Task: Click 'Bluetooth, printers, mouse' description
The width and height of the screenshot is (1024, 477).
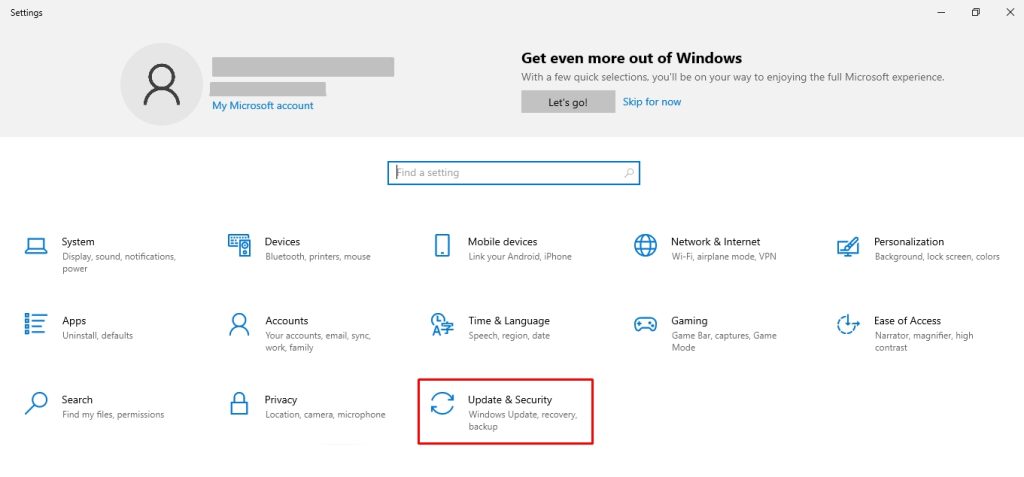Action: 317,257
